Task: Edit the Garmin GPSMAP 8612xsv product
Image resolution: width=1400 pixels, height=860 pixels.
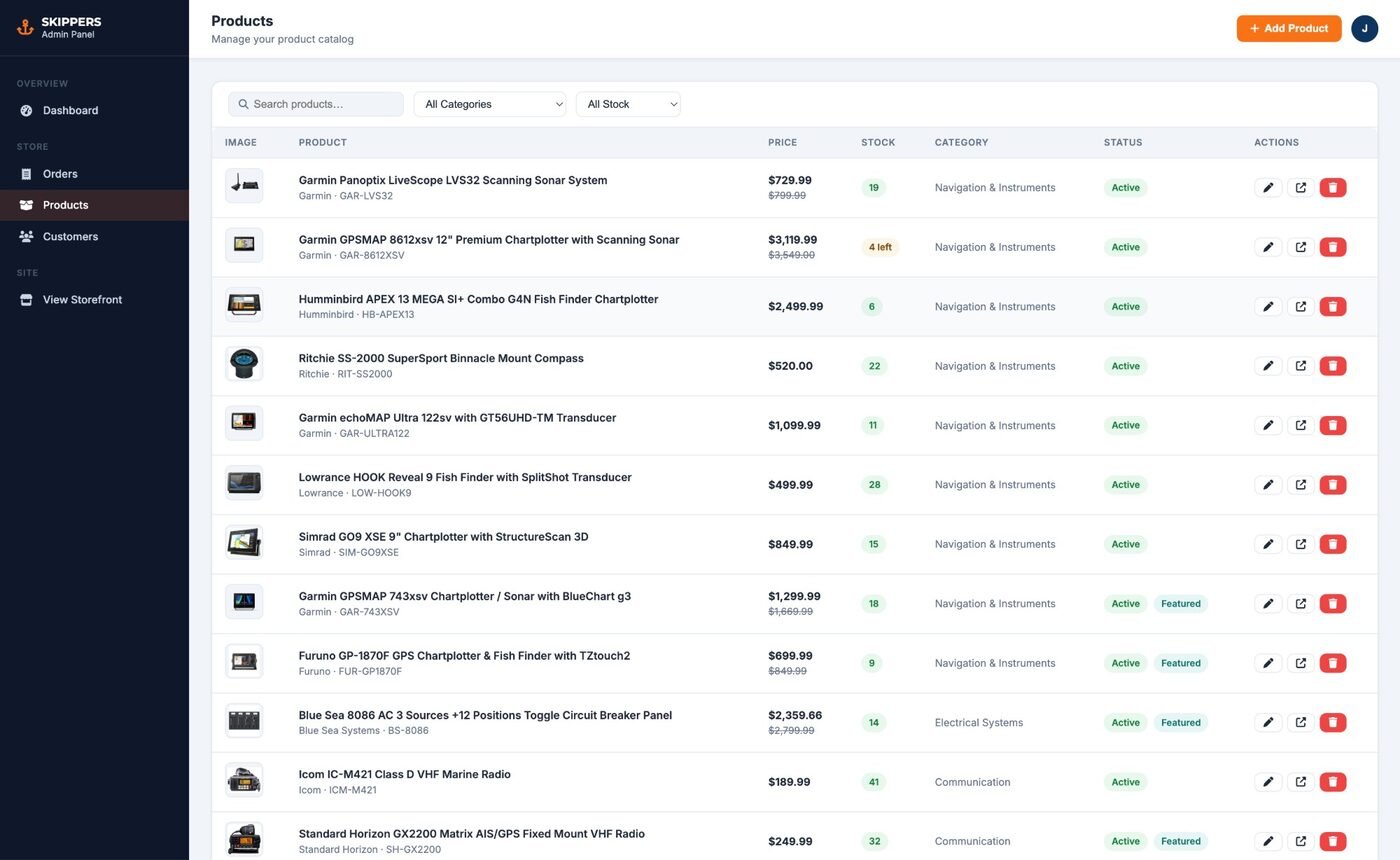Action: 1268,247
